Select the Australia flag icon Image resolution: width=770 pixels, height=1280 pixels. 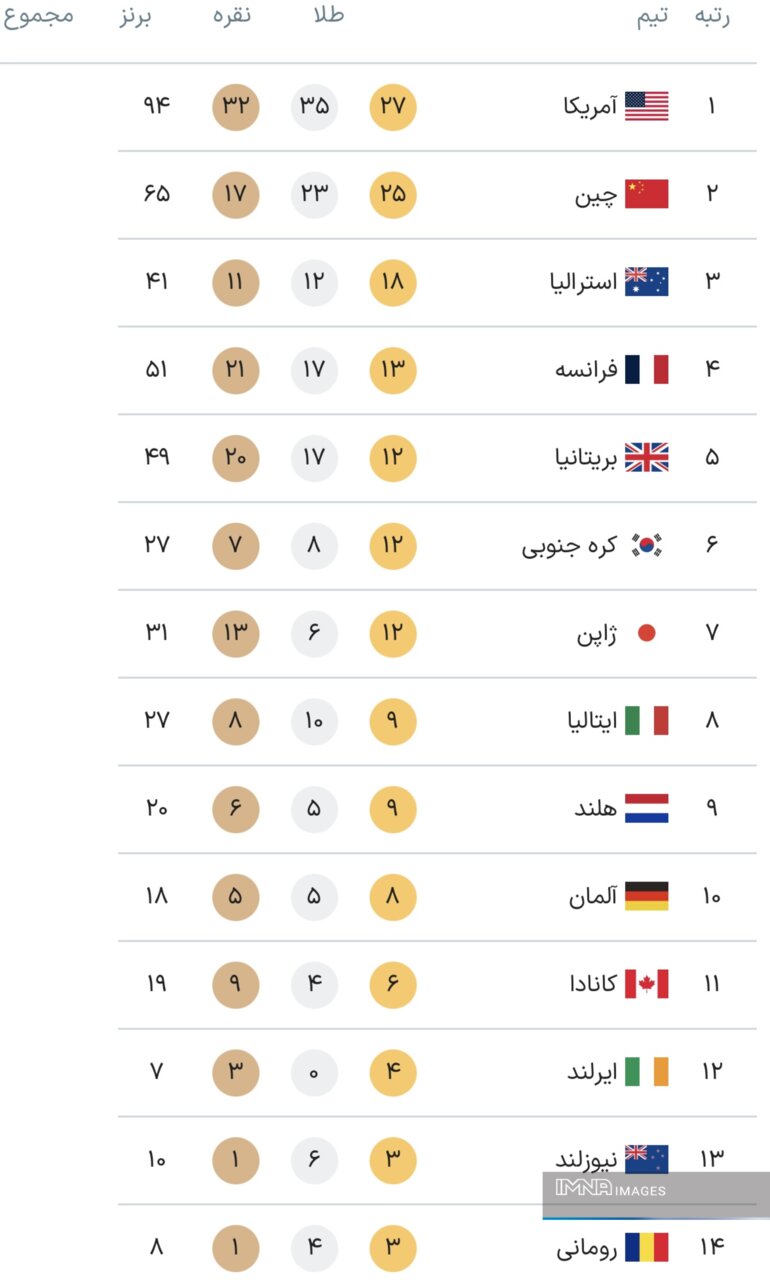[x=646, y=282]
